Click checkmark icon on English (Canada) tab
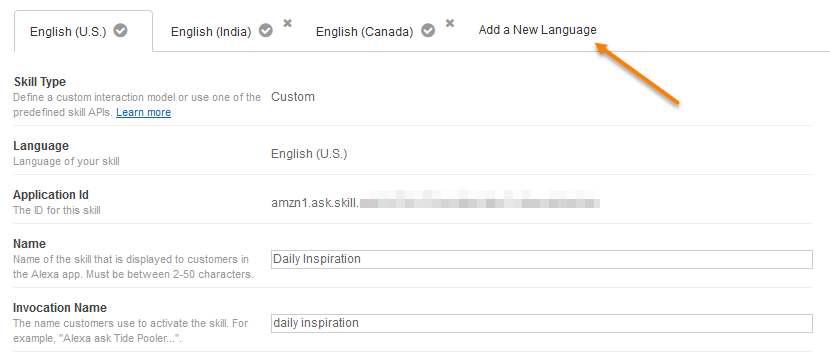This screenshot has height=362, width=830. point(428,31)
